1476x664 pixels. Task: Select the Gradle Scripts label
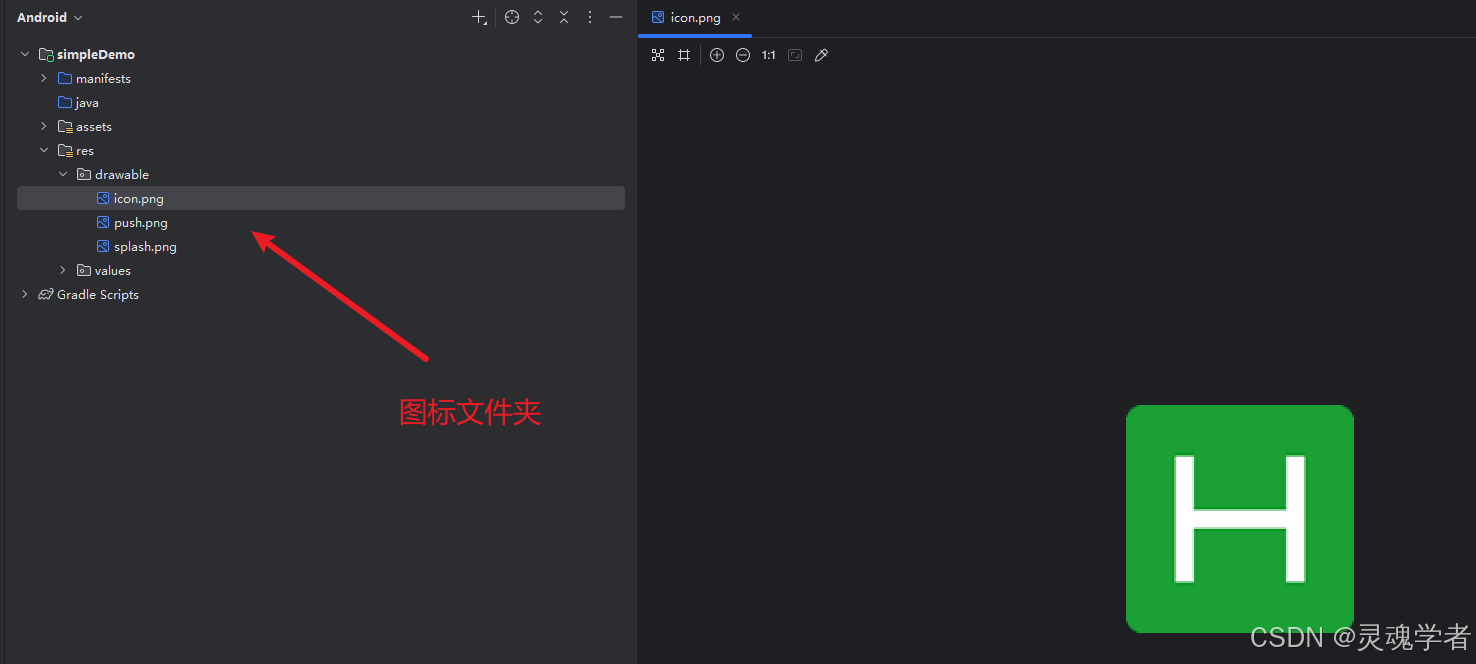point(98,294)
